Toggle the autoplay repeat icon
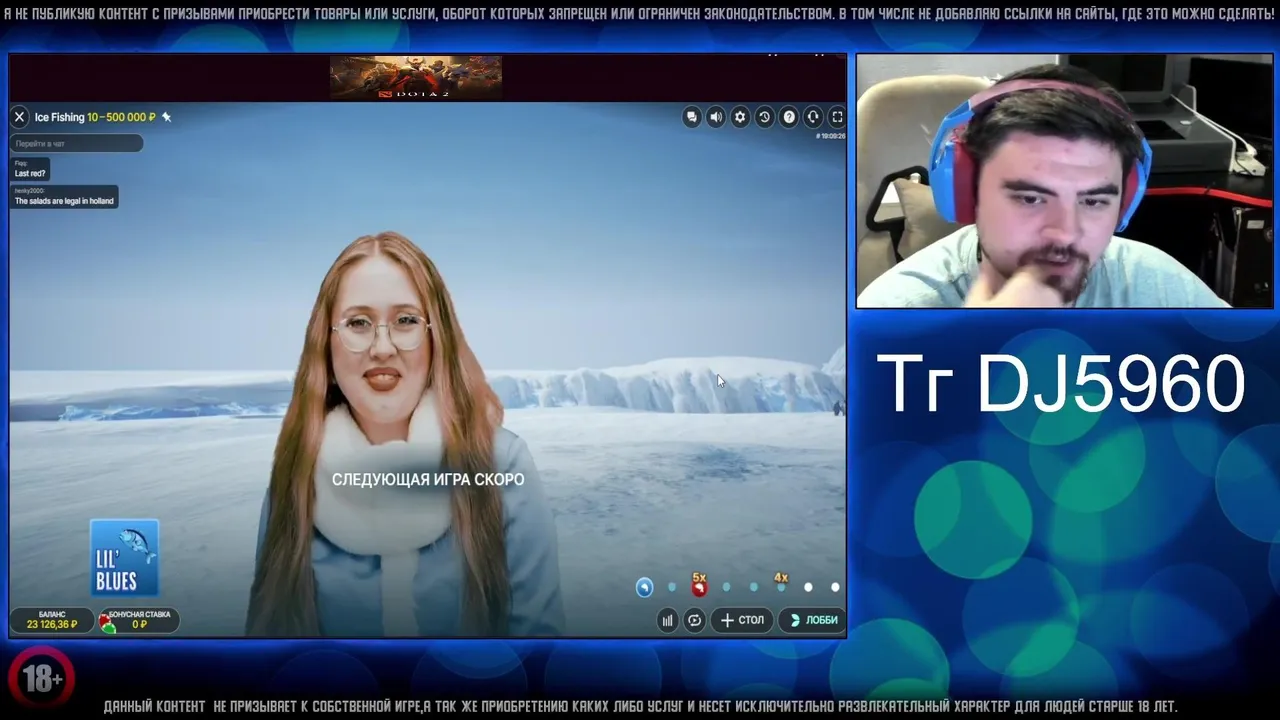Viewport: 1280px width, 720px height. [x=694, y=620]
